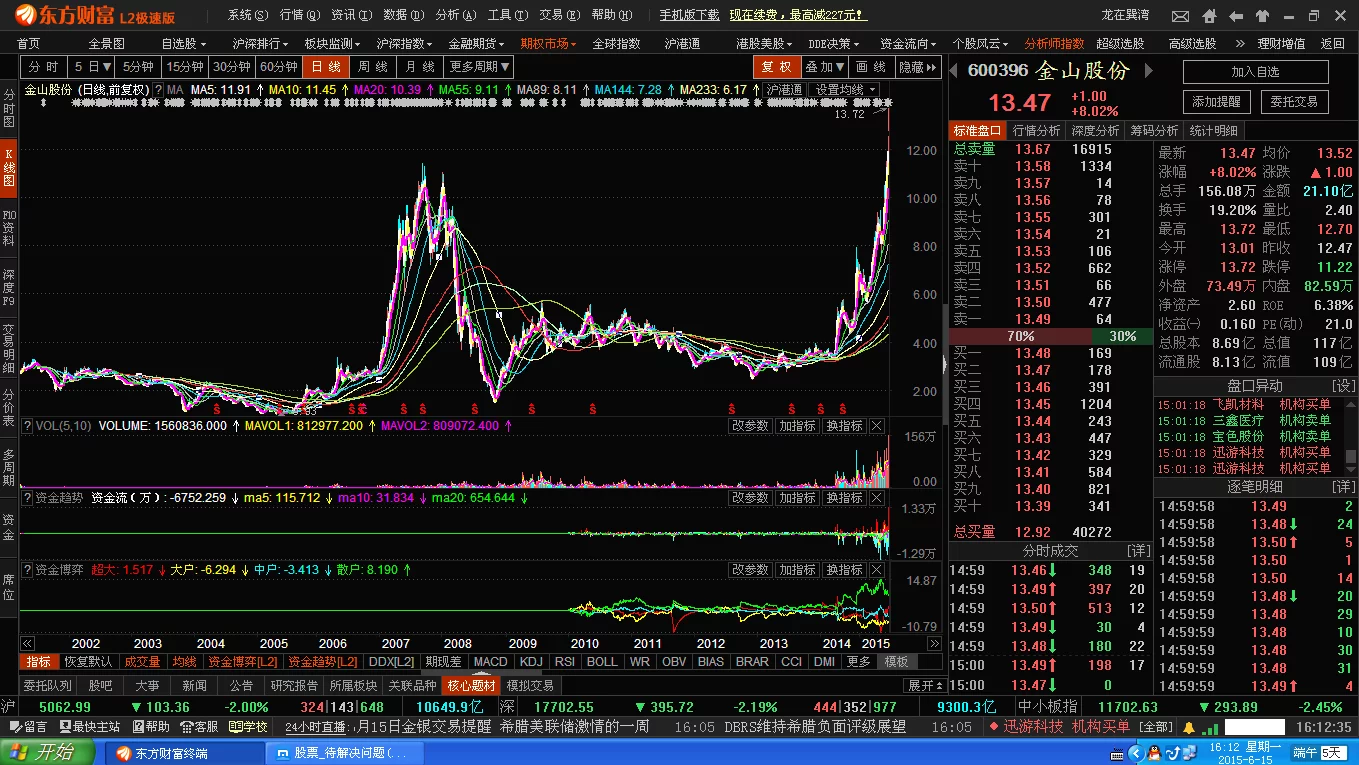Open the 分析(A) menu

point(455,15)
